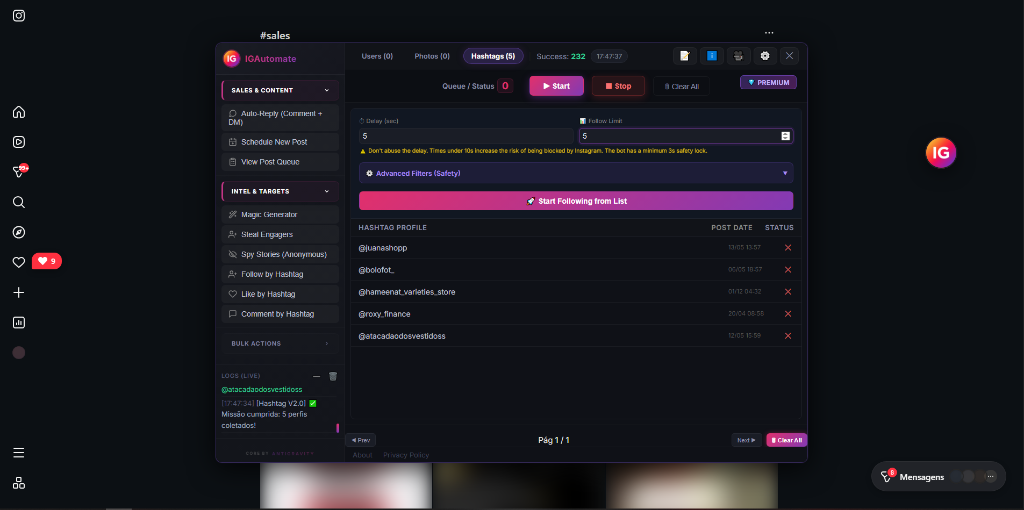The width and height of the screenshot is (1024, 510).
Task: Open Schedule New Post
Action: (280, 142)
